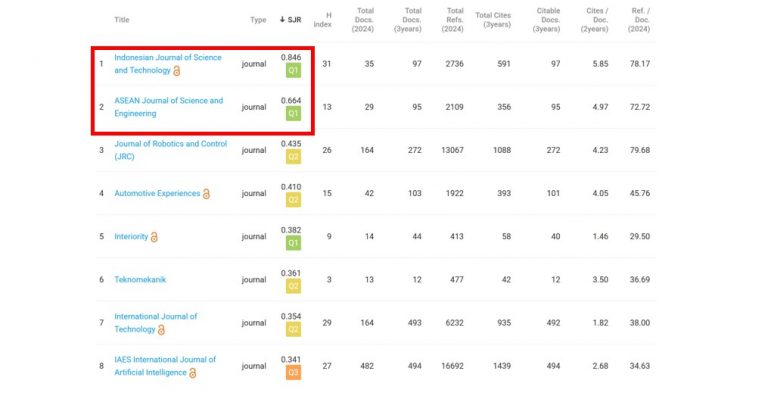
Task: Select ref per doc value 34.63
Action: (x=640, y=366)
